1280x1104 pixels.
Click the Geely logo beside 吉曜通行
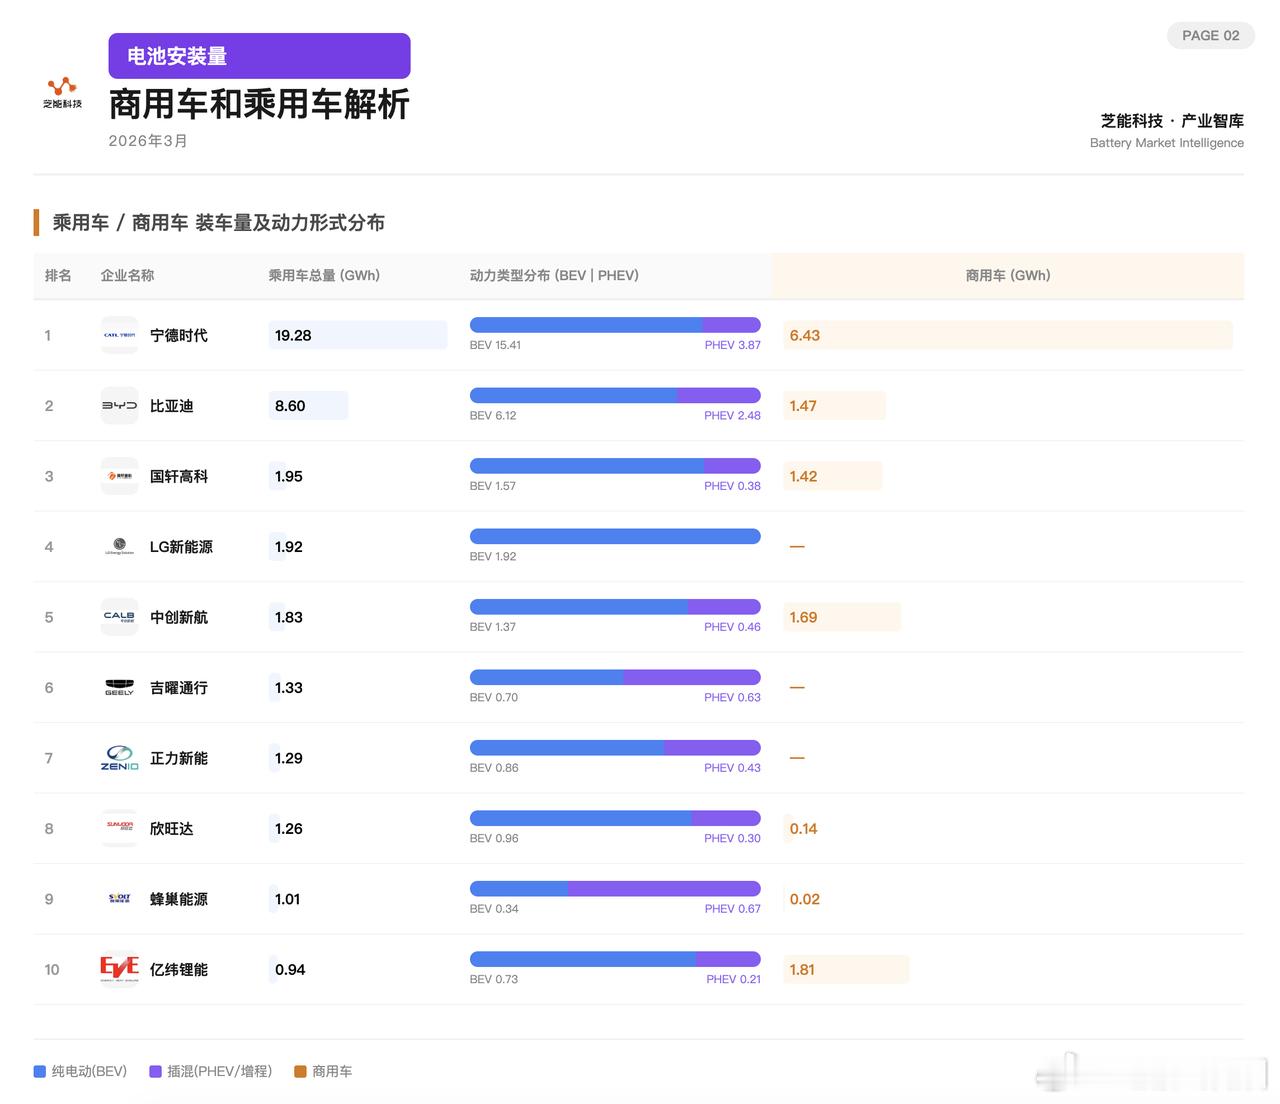point(119,688)
